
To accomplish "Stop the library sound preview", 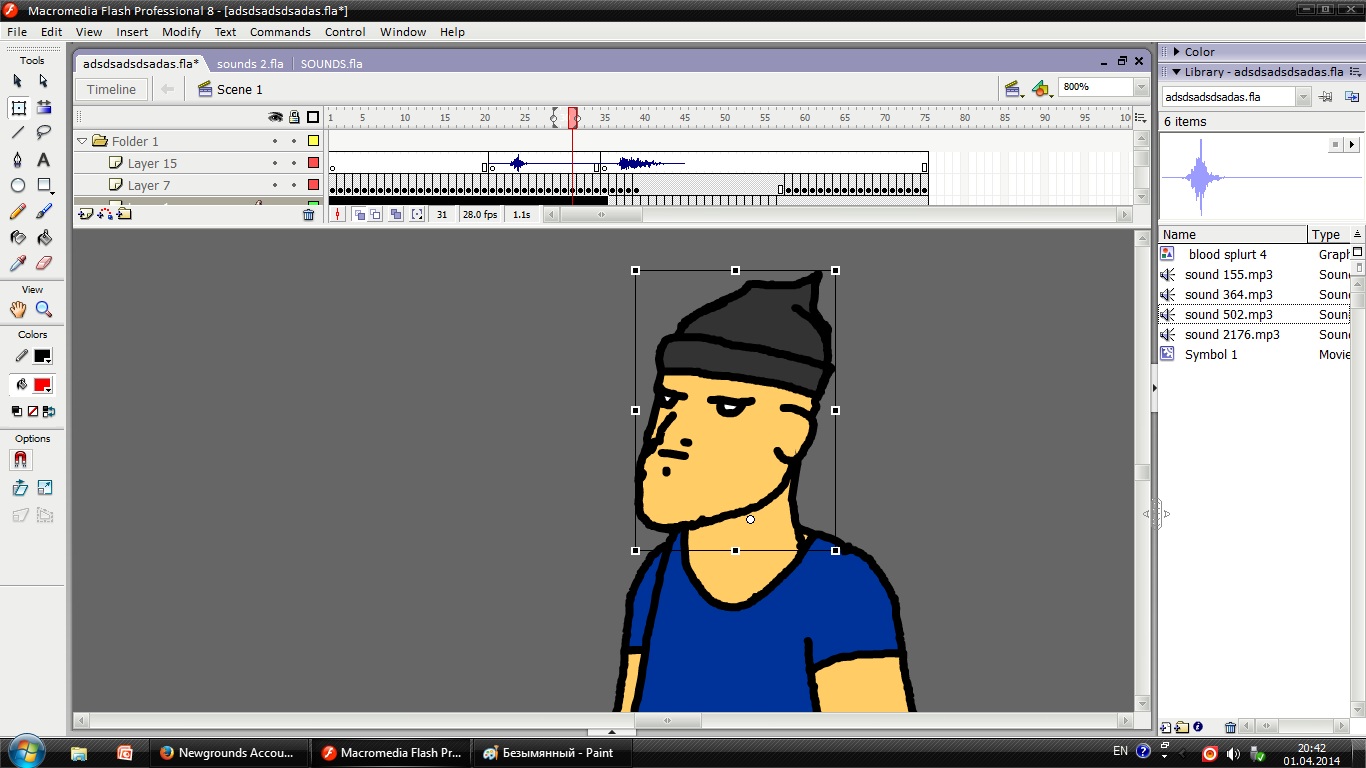I will [x=1335, y=145].
